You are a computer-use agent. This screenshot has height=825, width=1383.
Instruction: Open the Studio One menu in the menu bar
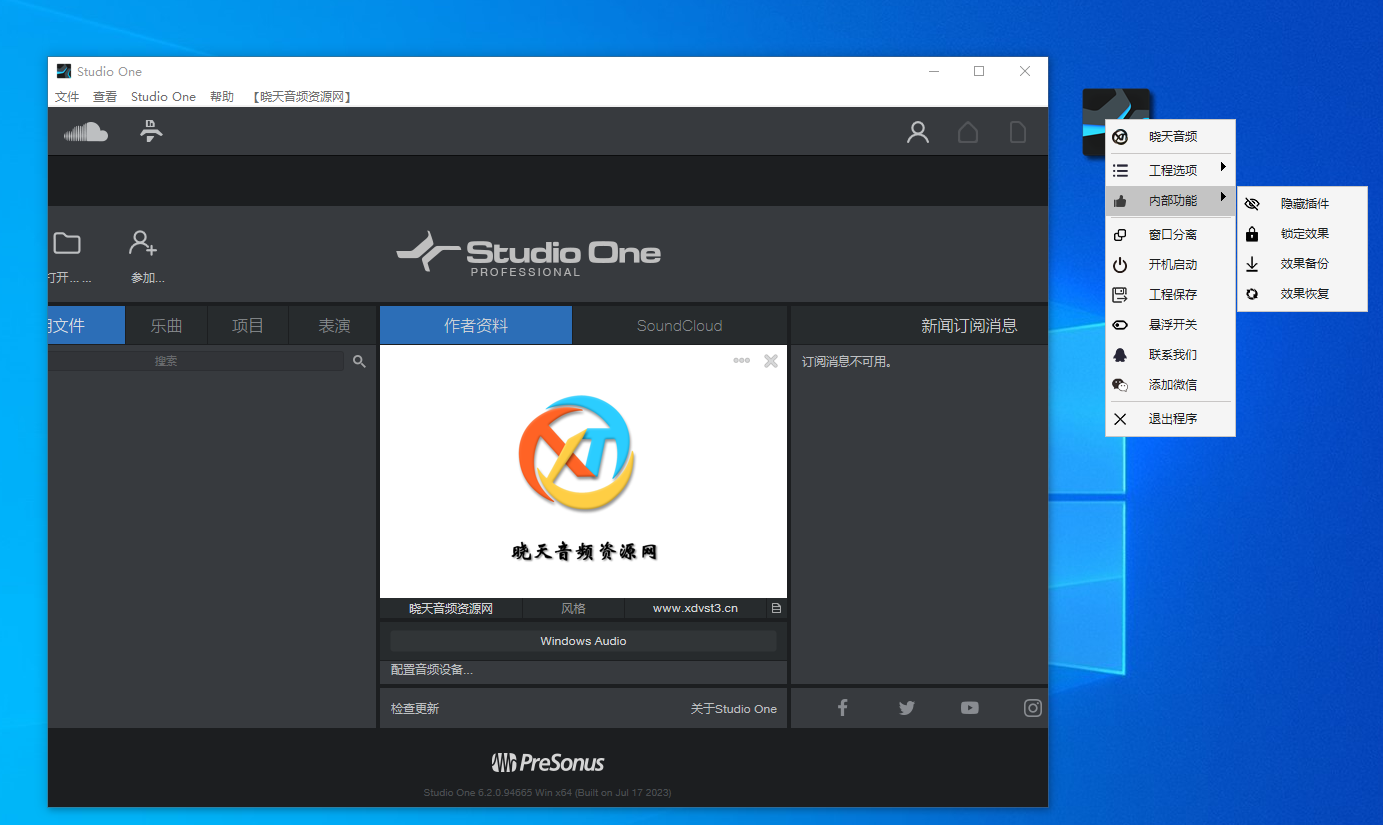tap(163, 97)
